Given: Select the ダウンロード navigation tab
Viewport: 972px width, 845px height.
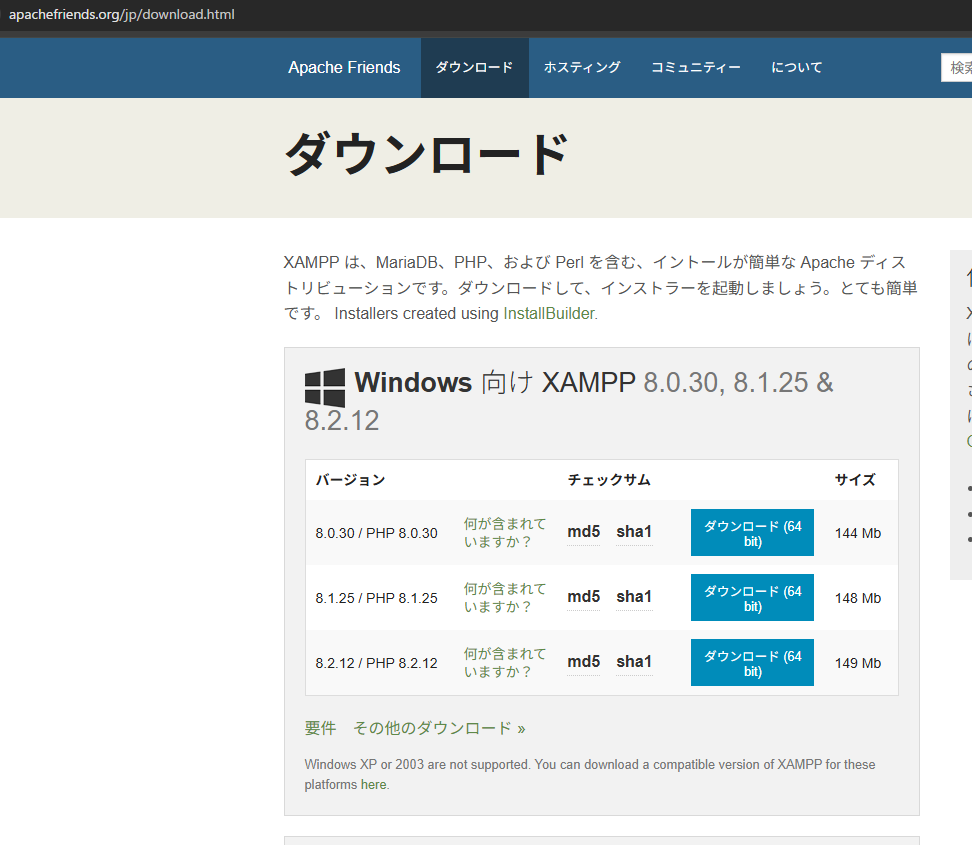Looking at the screenshot, I should pyautogui.click(x=474, y=68).
